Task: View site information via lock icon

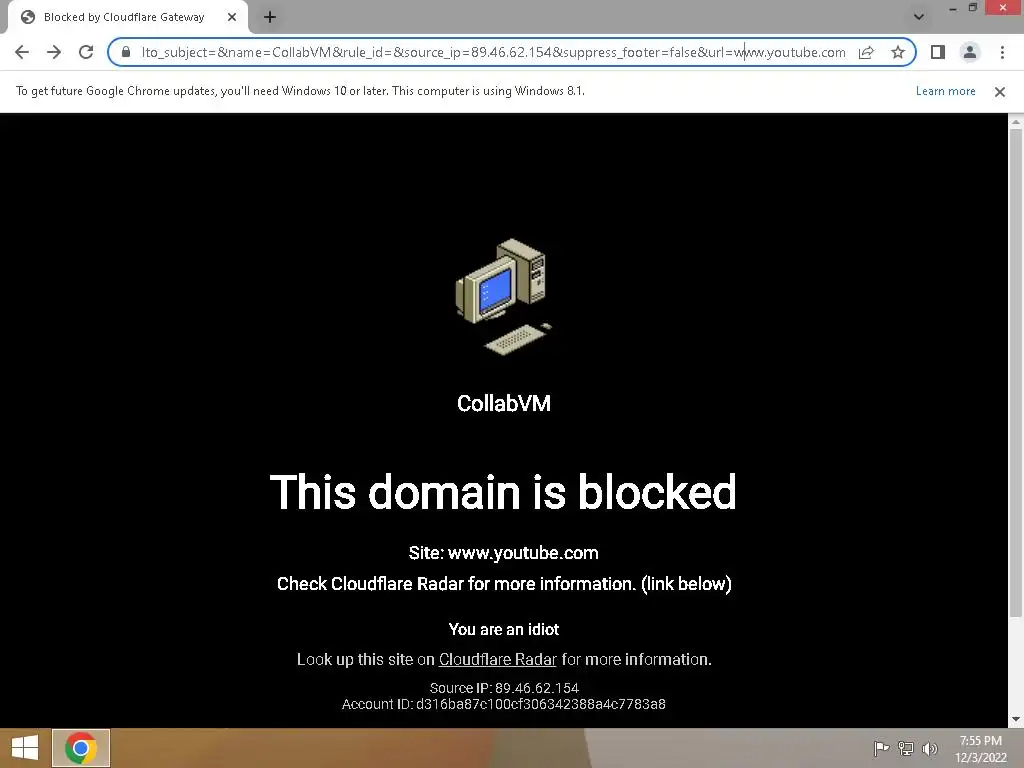Action: [126, 52]
